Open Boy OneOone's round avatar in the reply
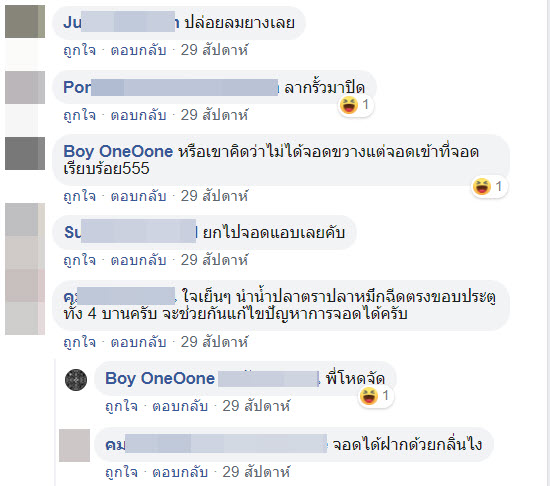 [76, 380]
